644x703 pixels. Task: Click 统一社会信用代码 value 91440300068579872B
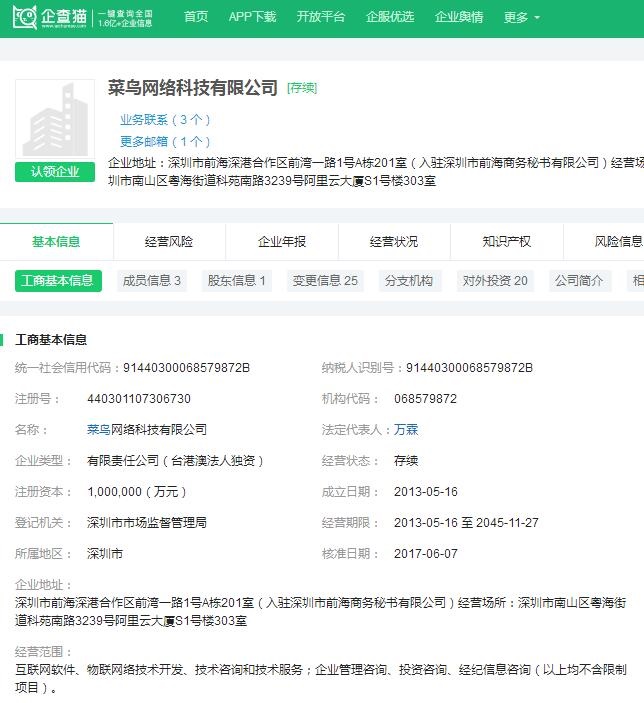tap(186, 368)
